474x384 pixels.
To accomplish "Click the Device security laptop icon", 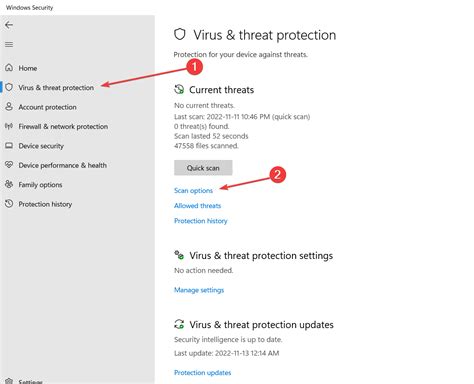I will tap(9, 146).
